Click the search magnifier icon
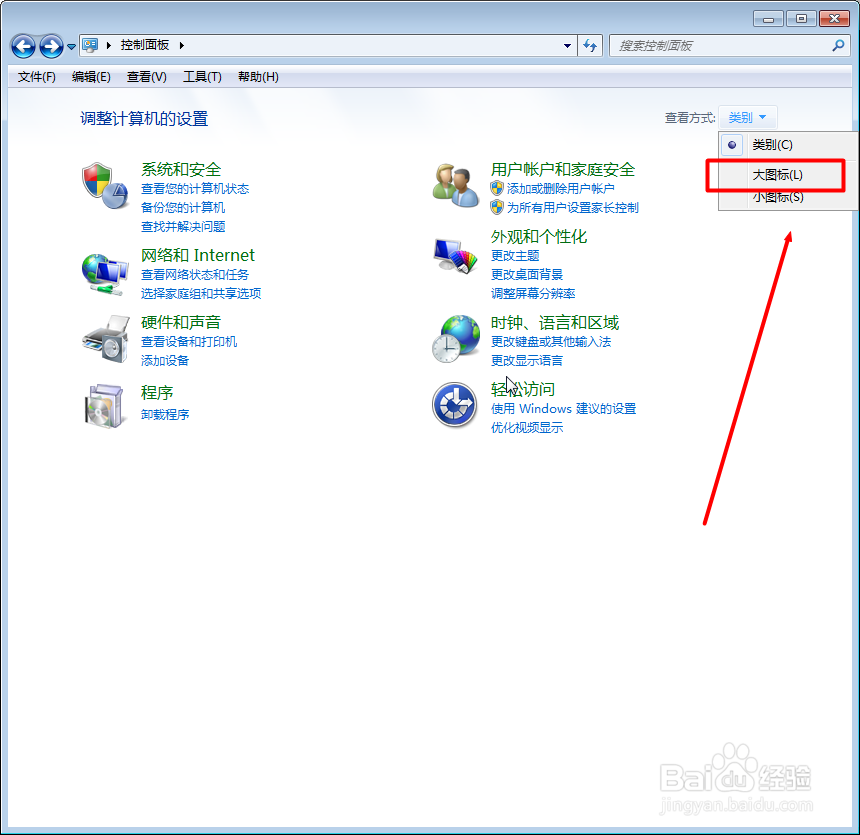The image size is (860, 835). tap(838, 46)
